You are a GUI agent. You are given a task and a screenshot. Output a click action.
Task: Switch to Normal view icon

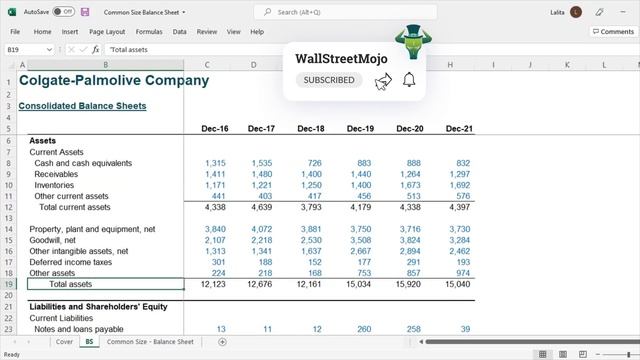click(542, 354)
